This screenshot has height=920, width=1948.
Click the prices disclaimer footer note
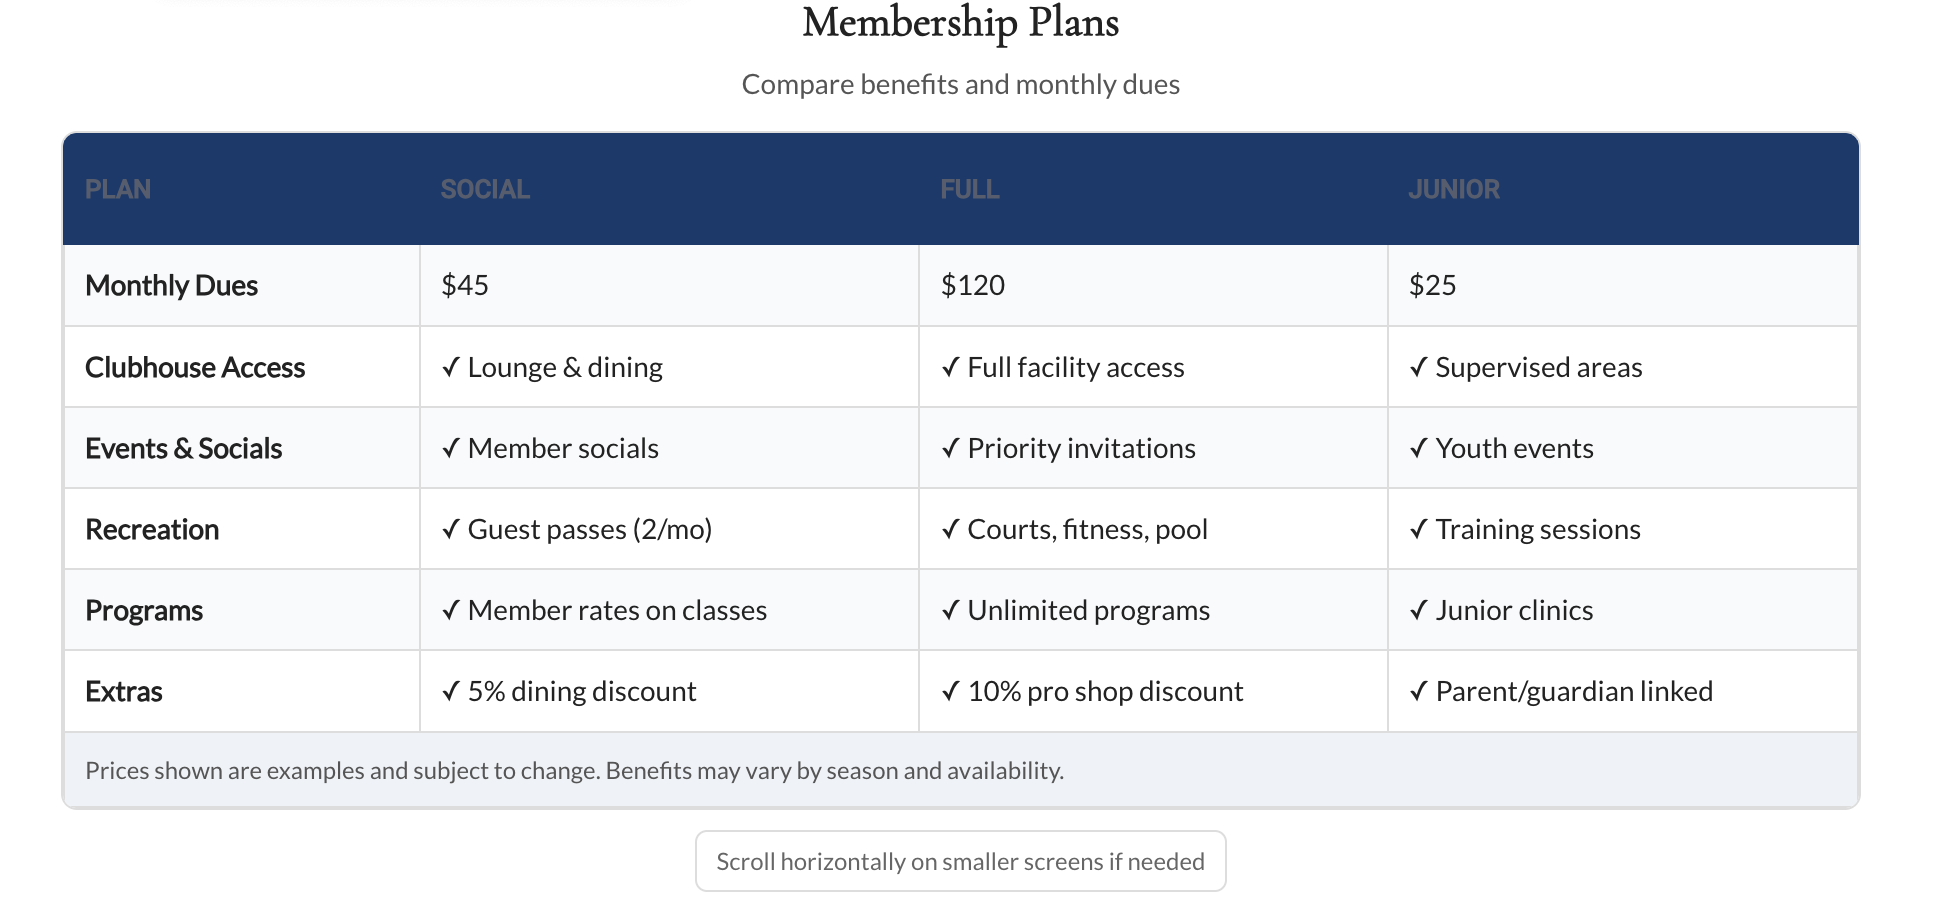(574, 771)
